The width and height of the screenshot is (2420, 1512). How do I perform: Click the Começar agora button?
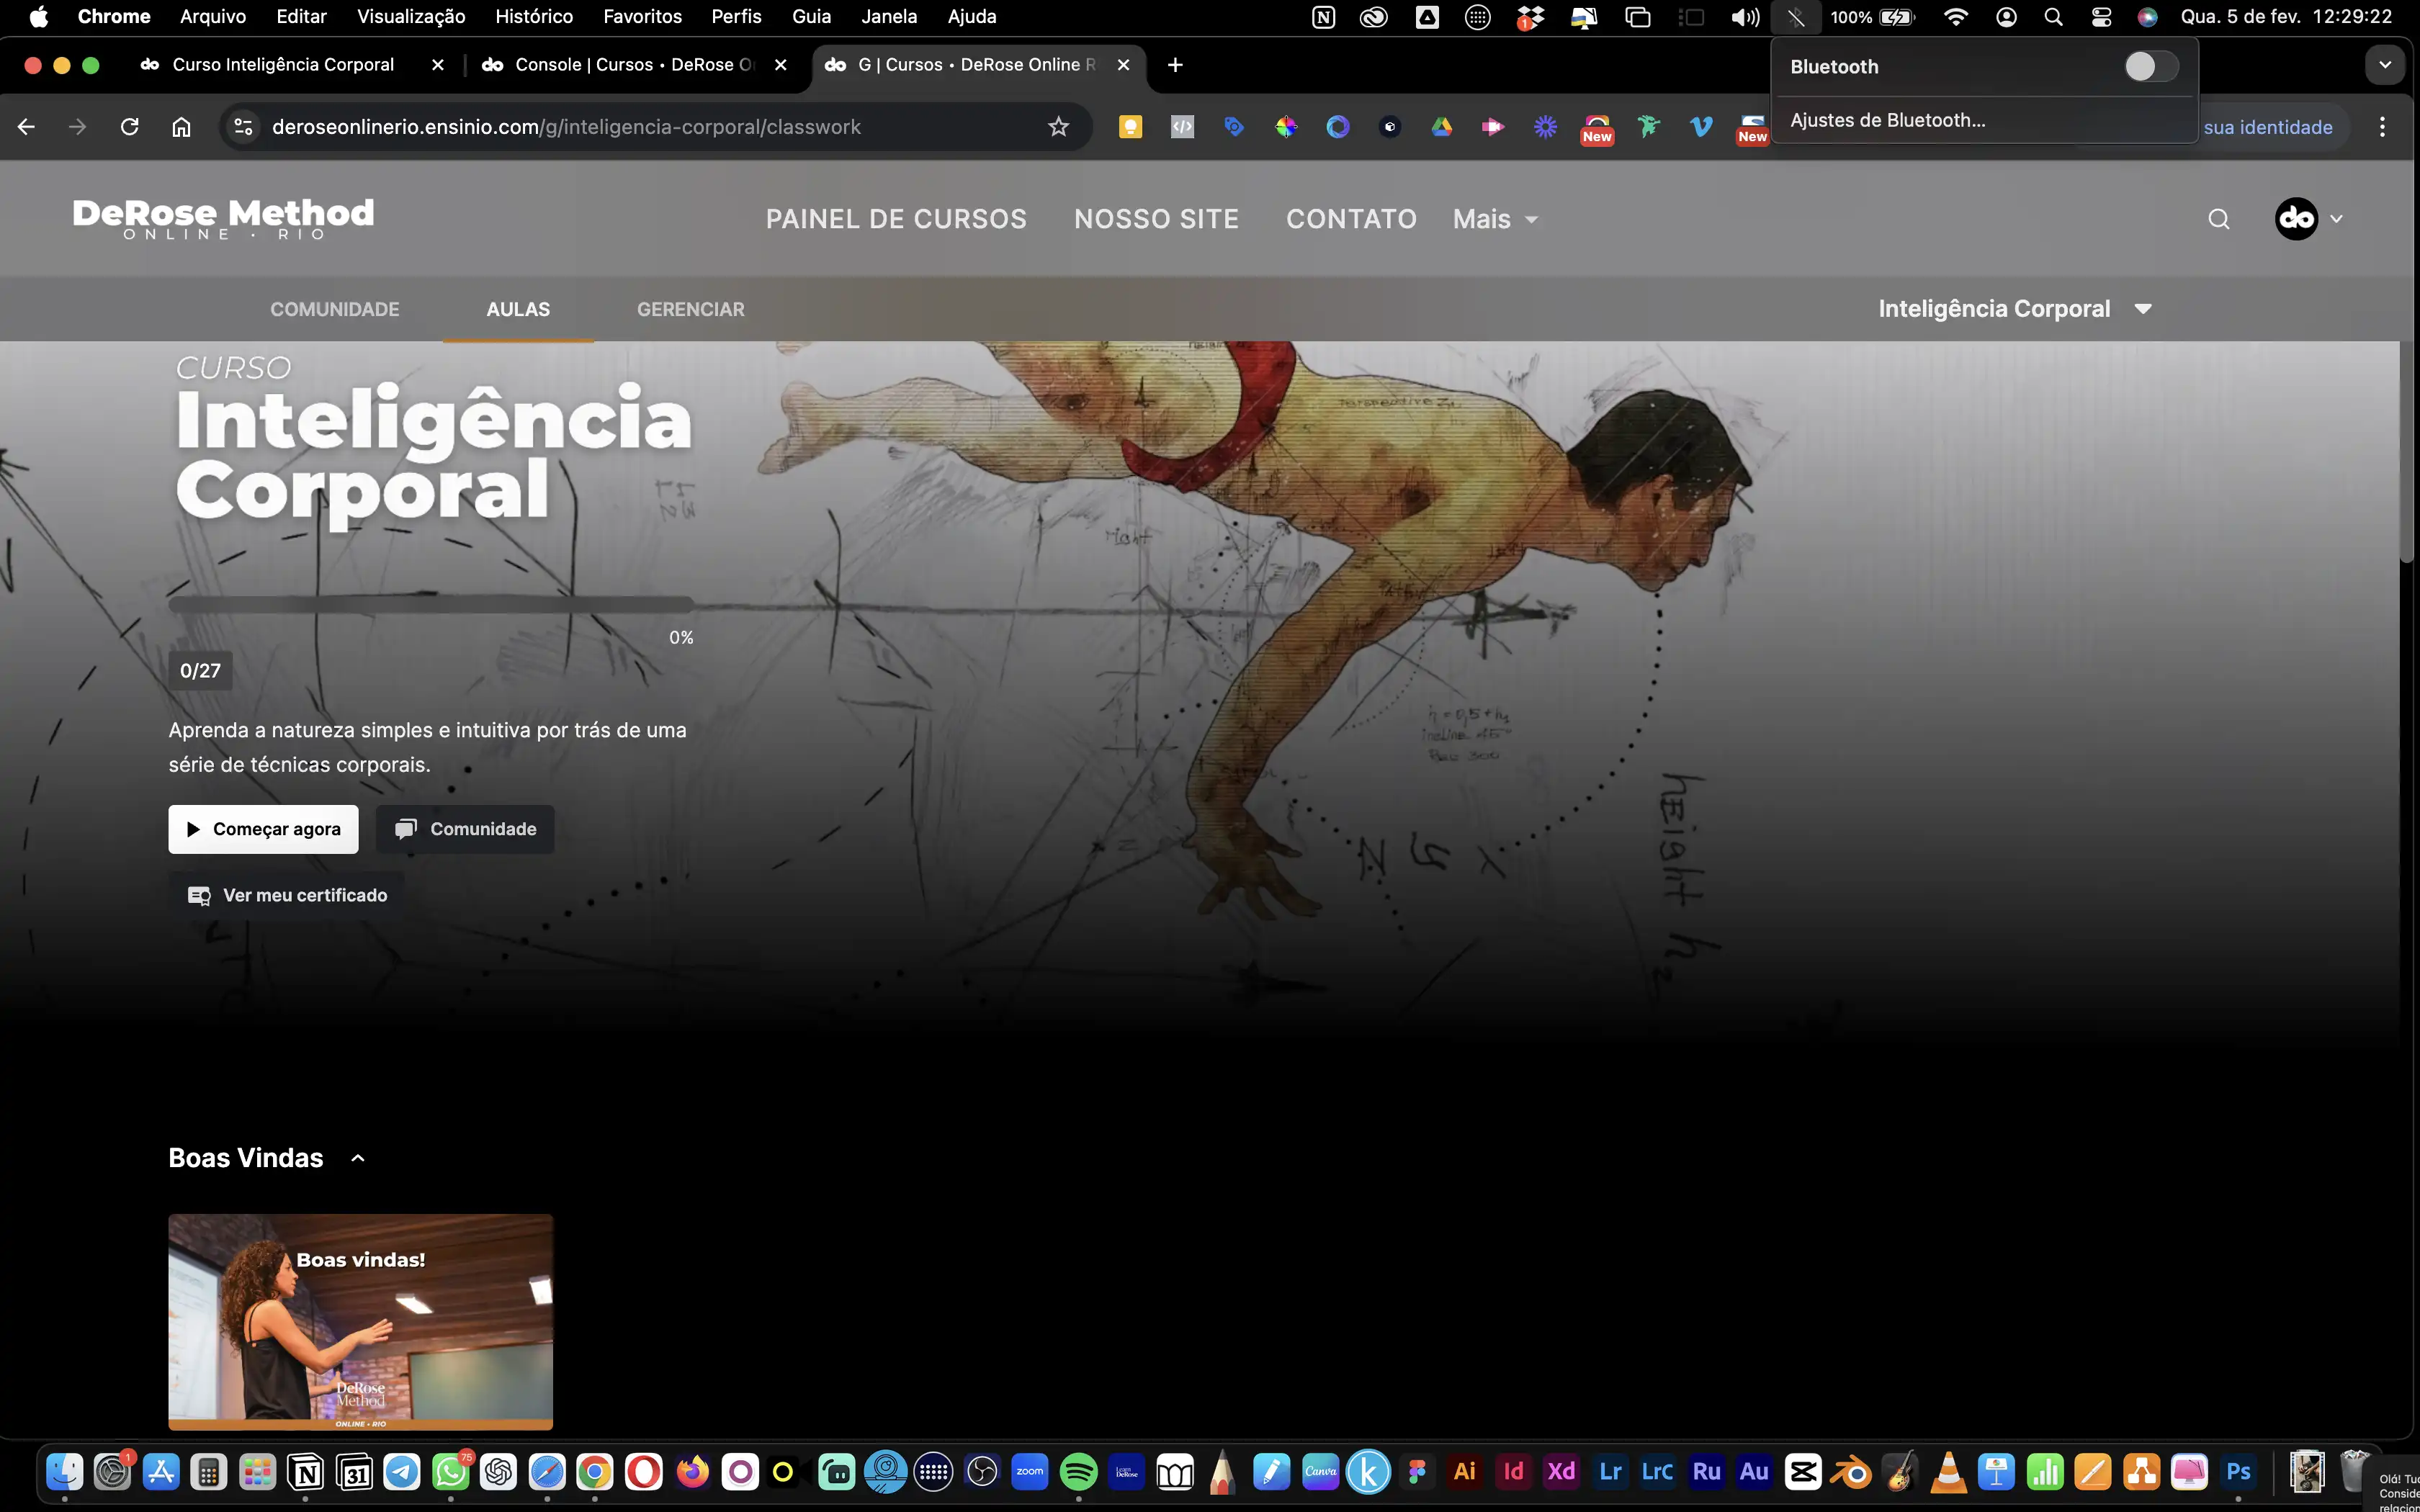pos(263,829)
